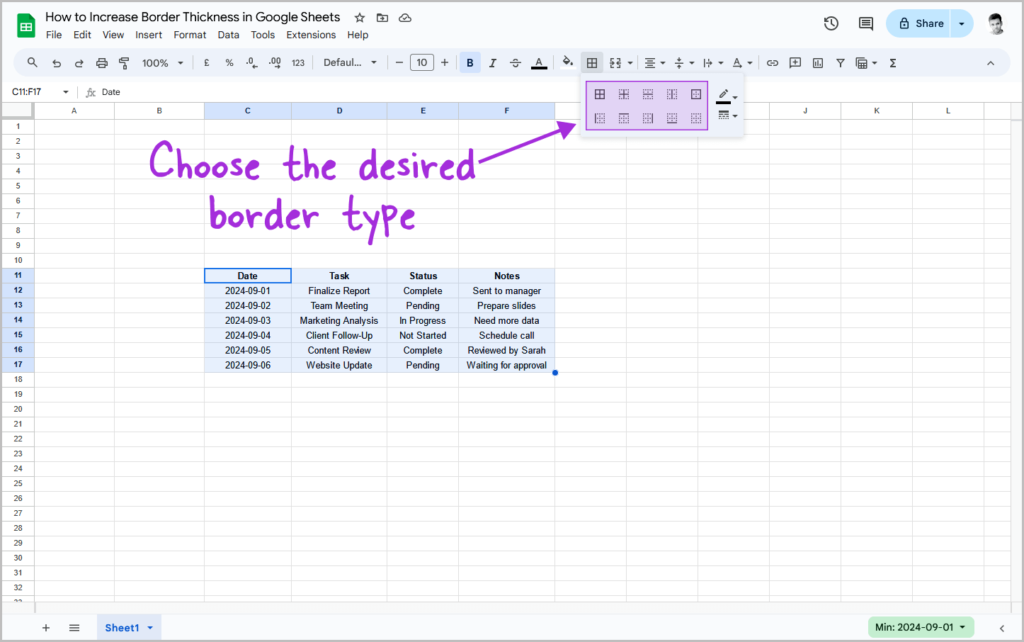The height and width of the screenshot is (642, 1024).
Task: Open the border style dropdown
Action: click(727, 116)
